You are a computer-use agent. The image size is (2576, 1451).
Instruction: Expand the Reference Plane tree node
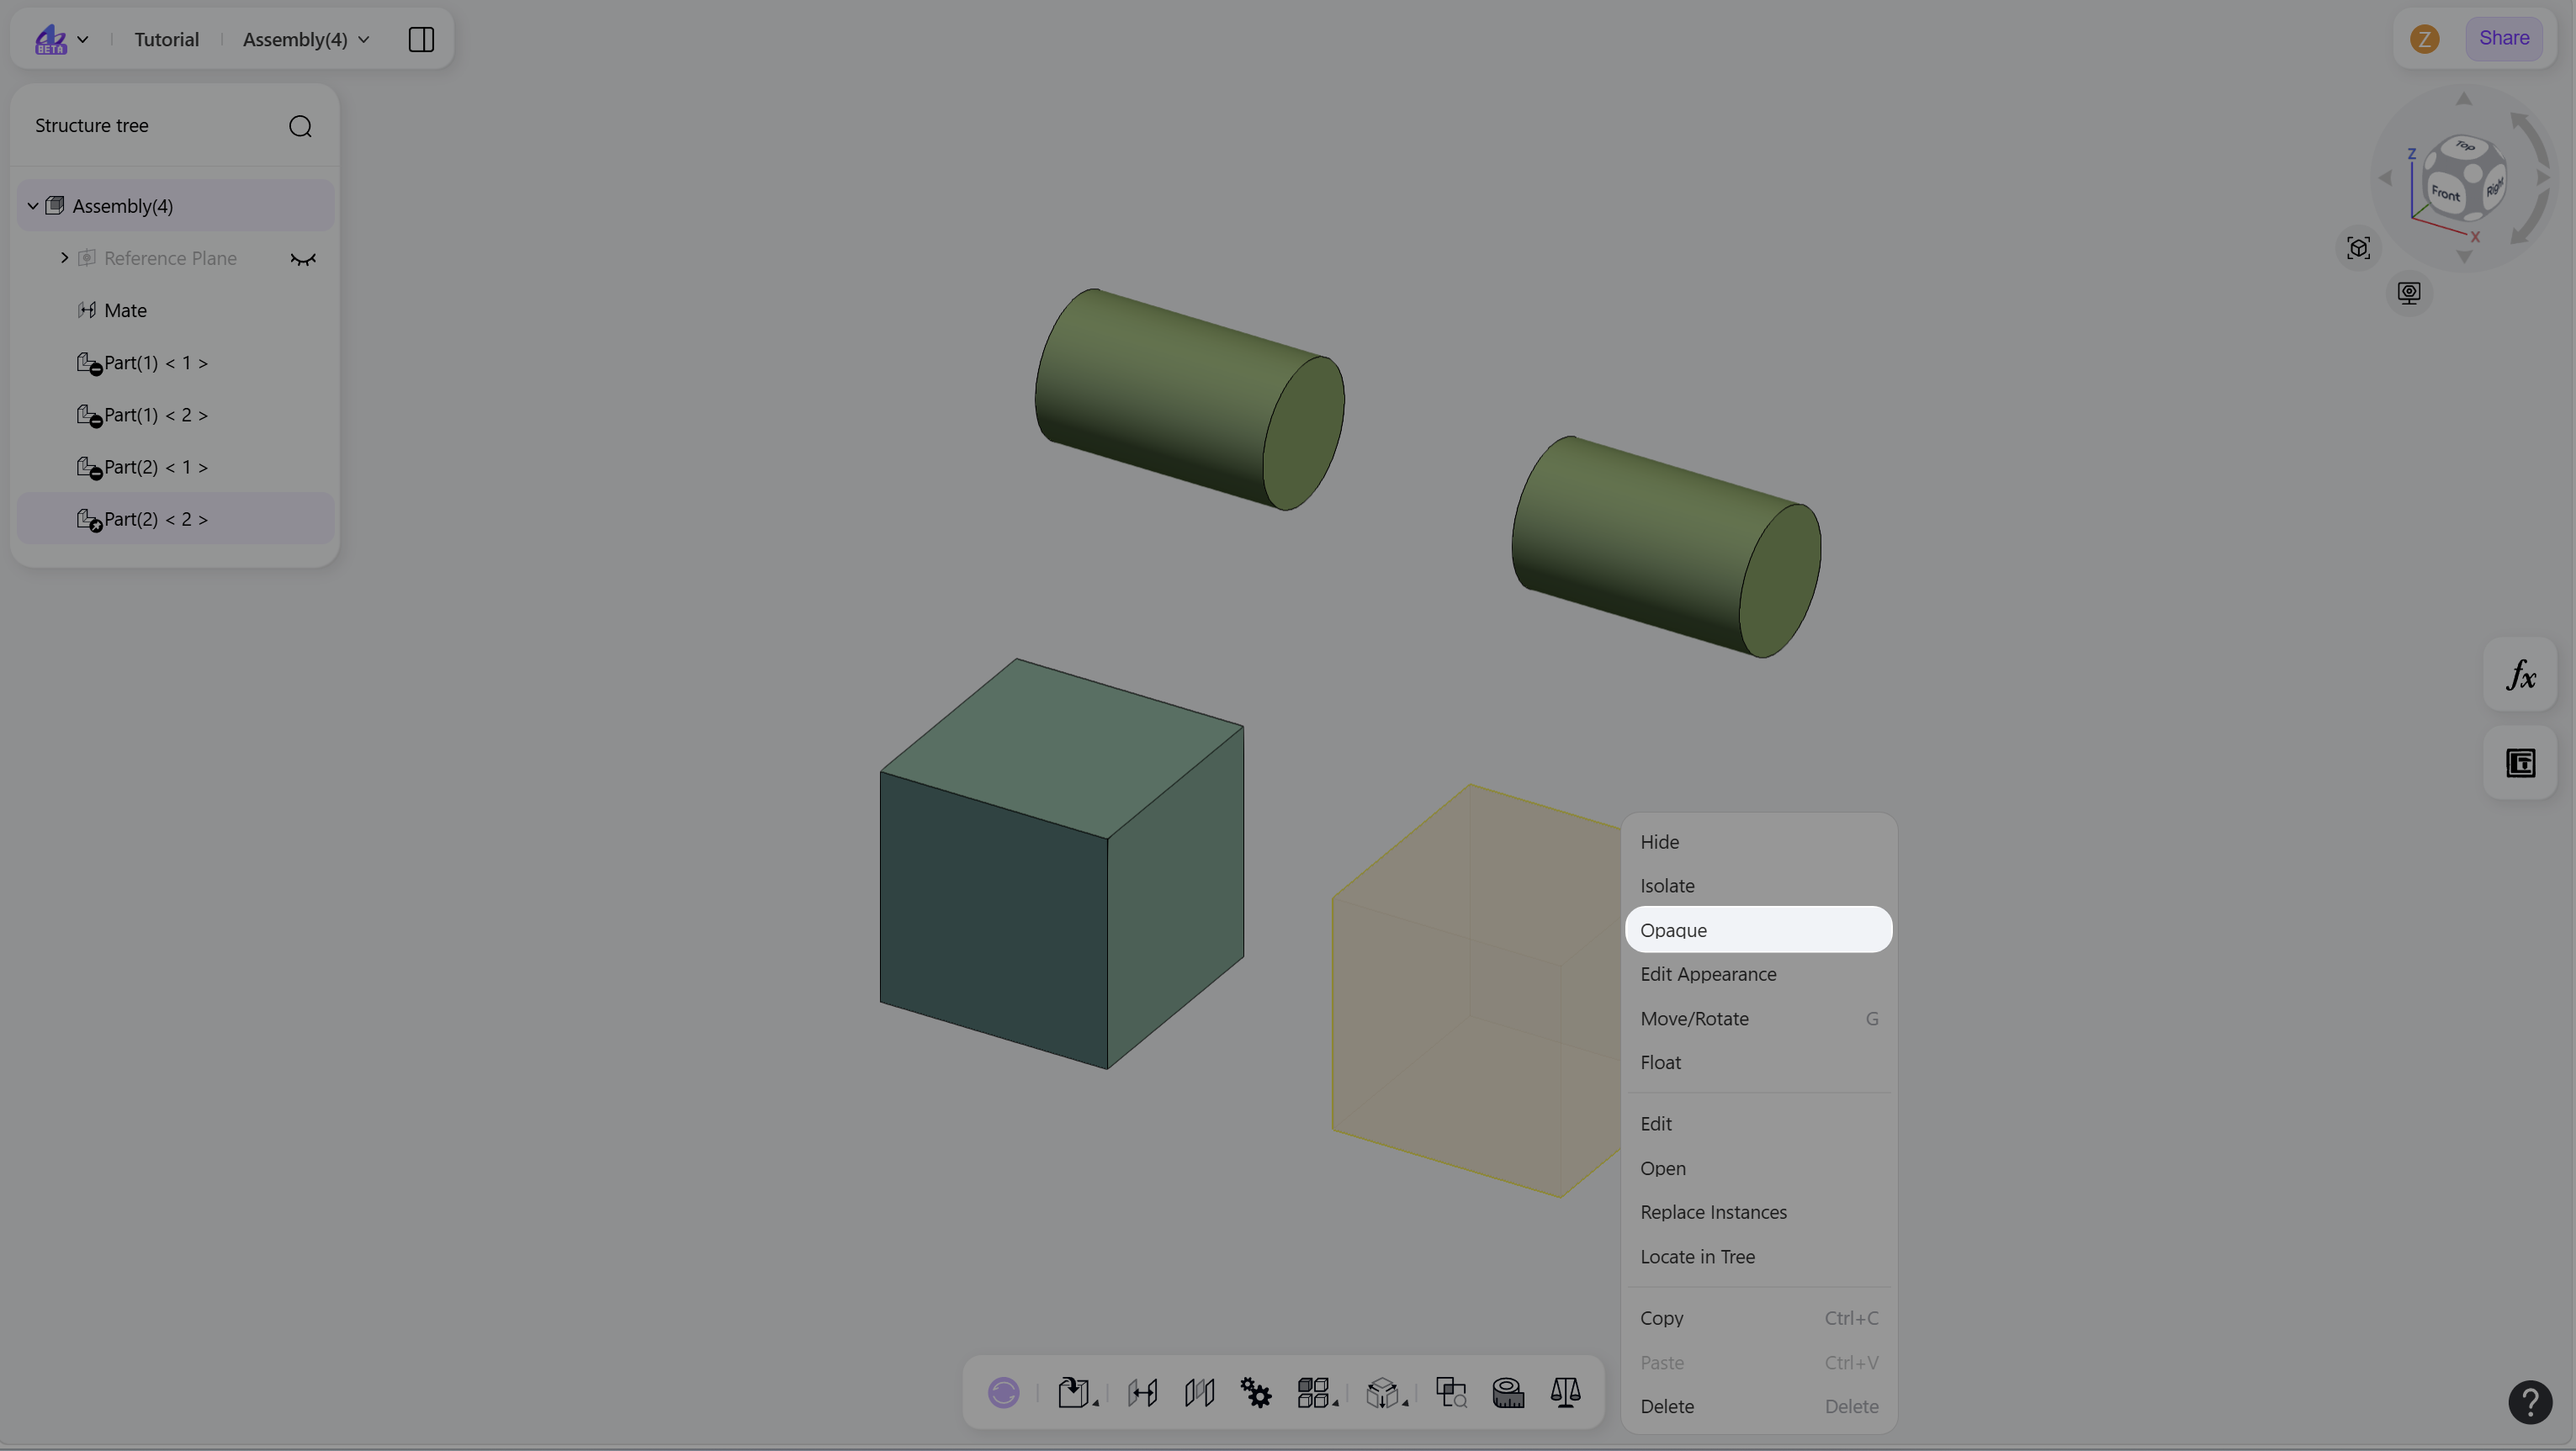coord(64,258)
